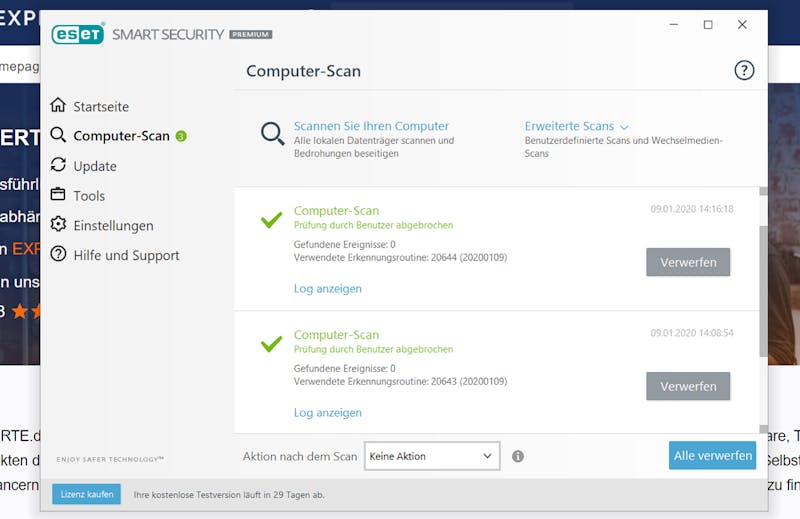Open the Tools section

tap(89, 196)
